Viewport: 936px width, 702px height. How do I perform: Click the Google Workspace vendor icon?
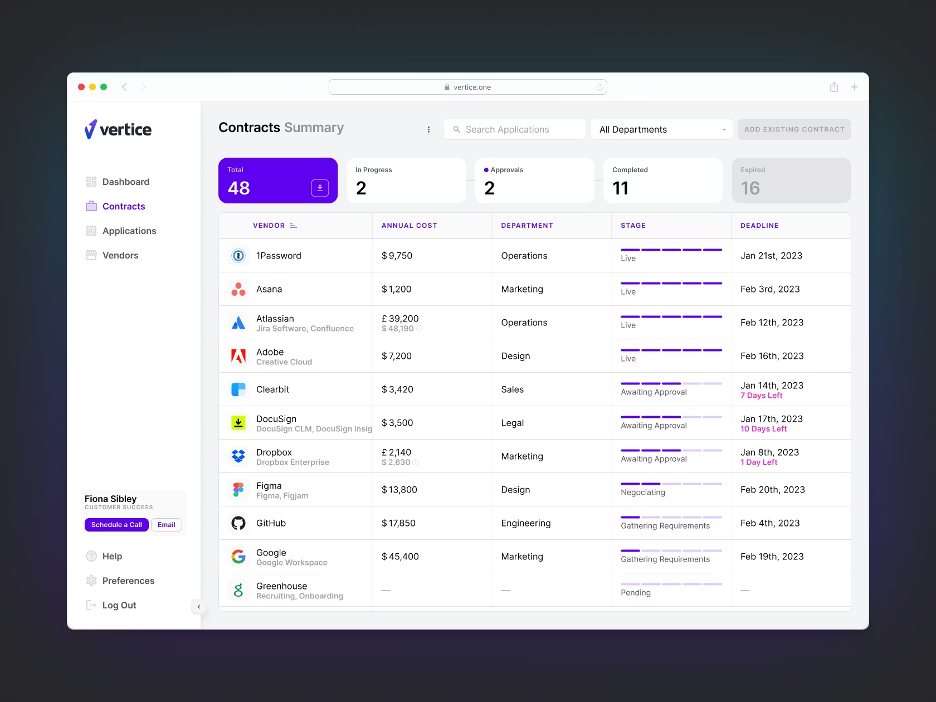[238, 556]
